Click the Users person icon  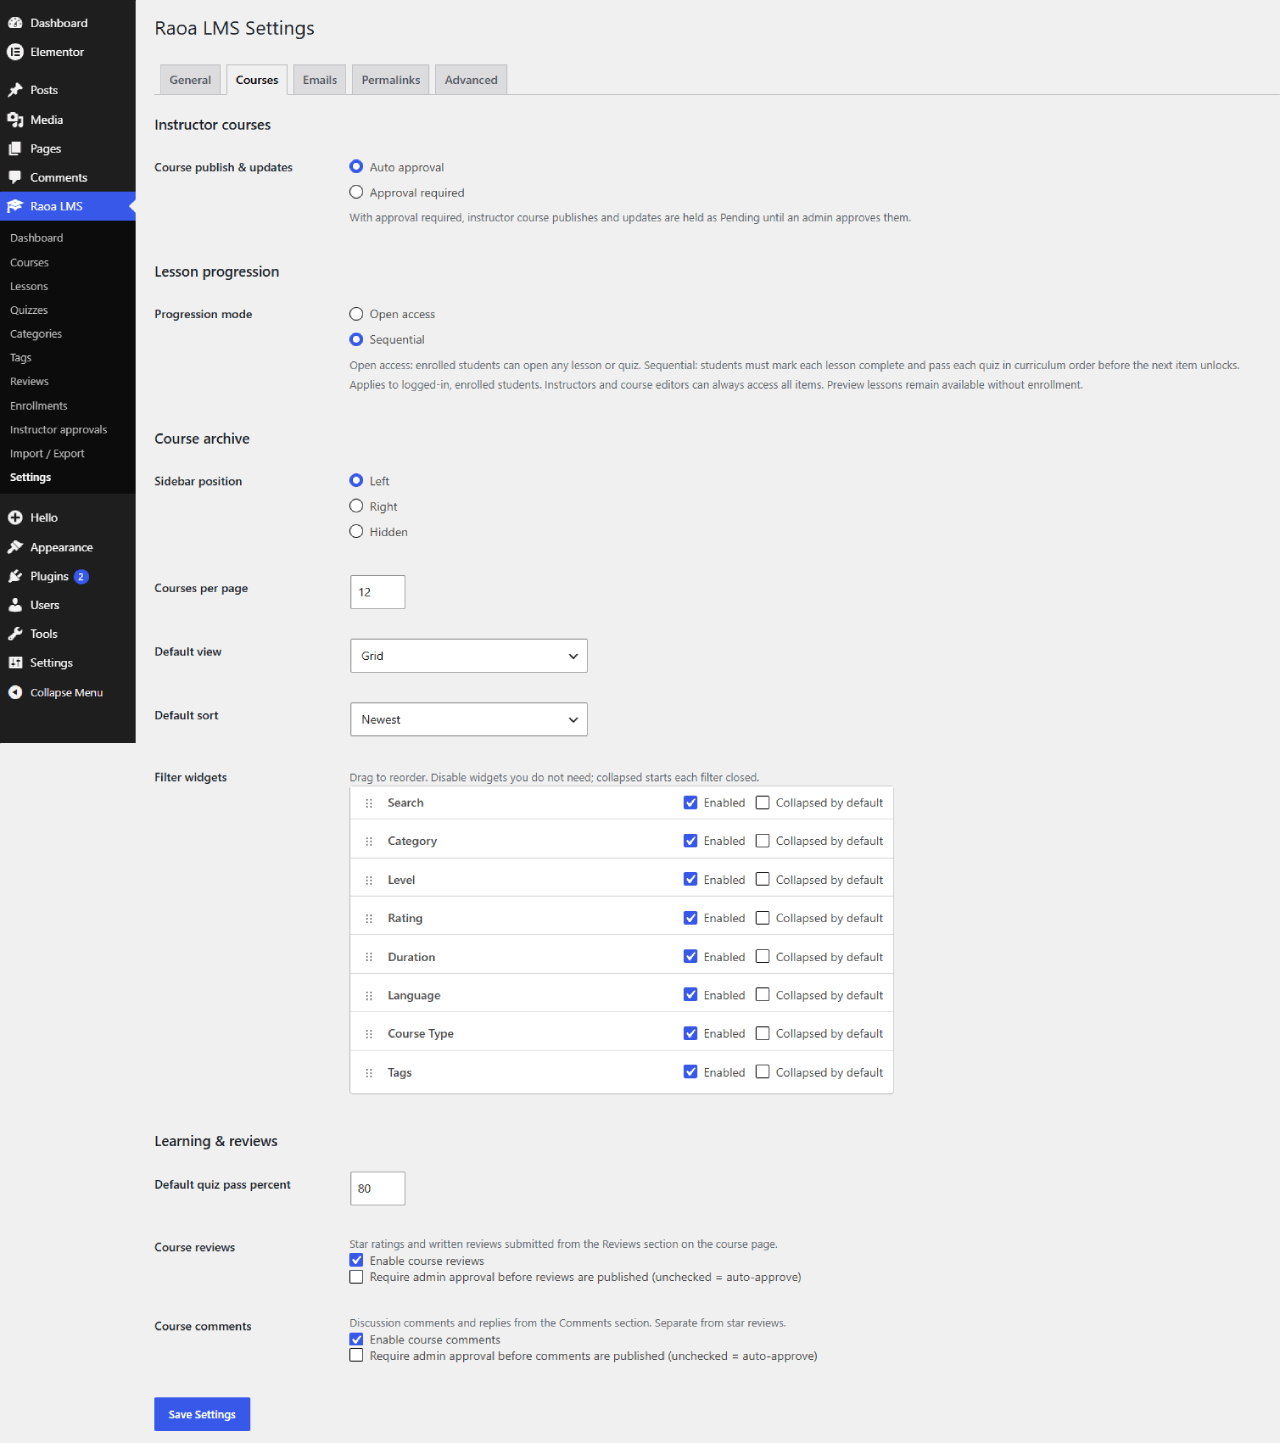(15, 605)
